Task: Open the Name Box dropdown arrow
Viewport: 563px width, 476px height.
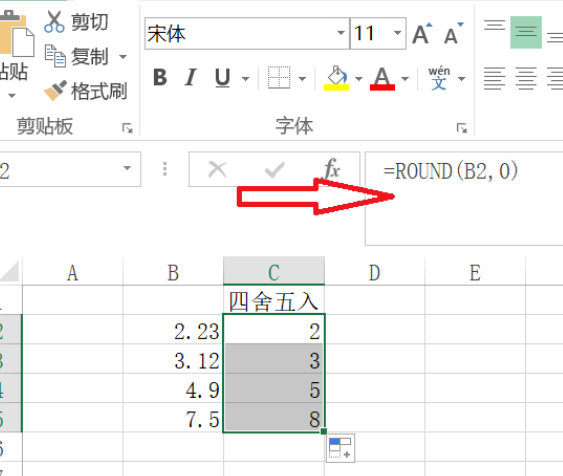Action: [x=127, y=168]
